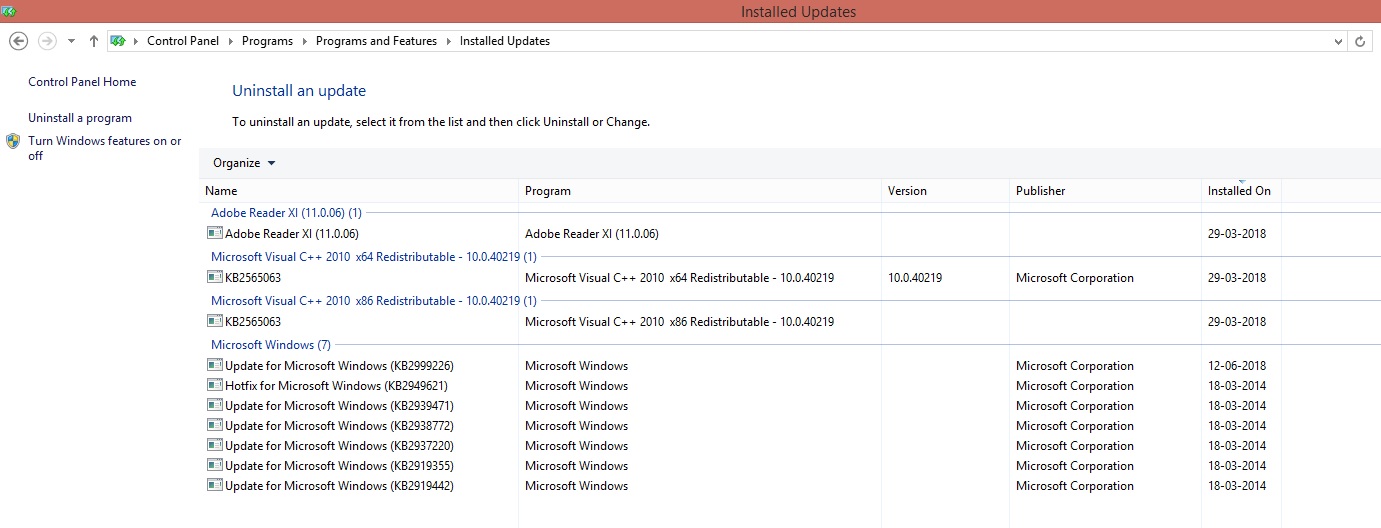The width and height of the screenshot is (1381, 528).
Task: Navigate to Programs and Features breadcrumb
Action: point(376,41)
